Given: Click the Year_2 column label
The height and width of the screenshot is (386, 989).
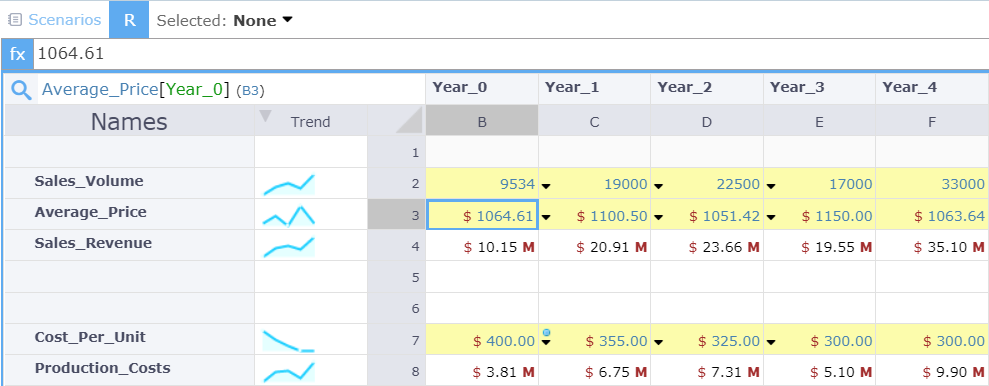Looking at the screenshot, I should click(x=684, y=88).
